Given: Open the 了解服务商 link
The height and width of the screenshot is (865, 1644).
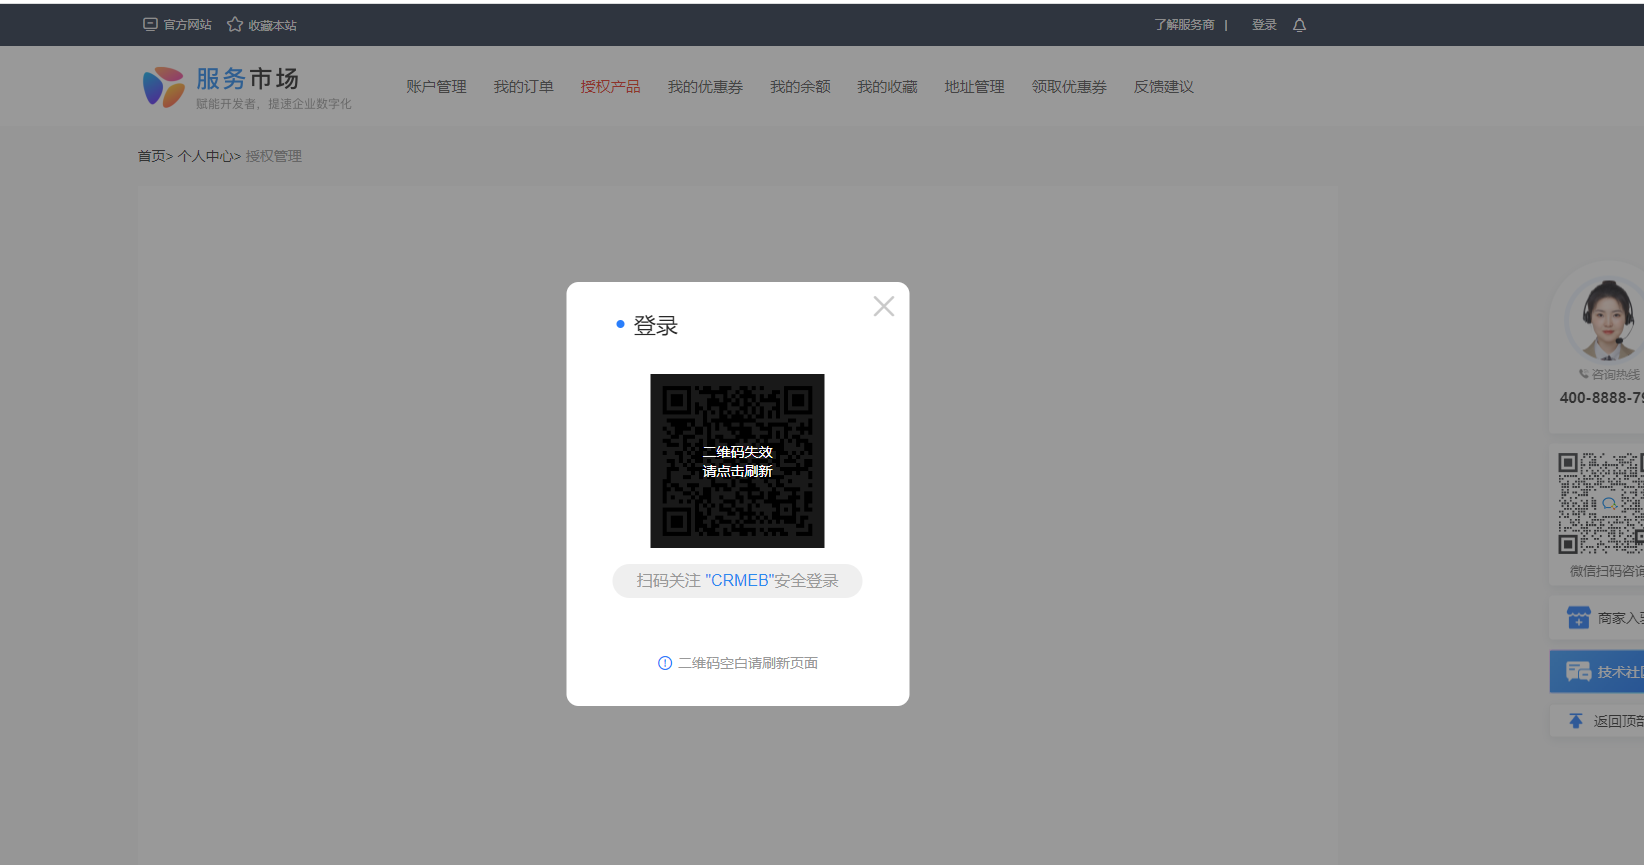Looking at the screenshot, I should [x=1184, y=25].
